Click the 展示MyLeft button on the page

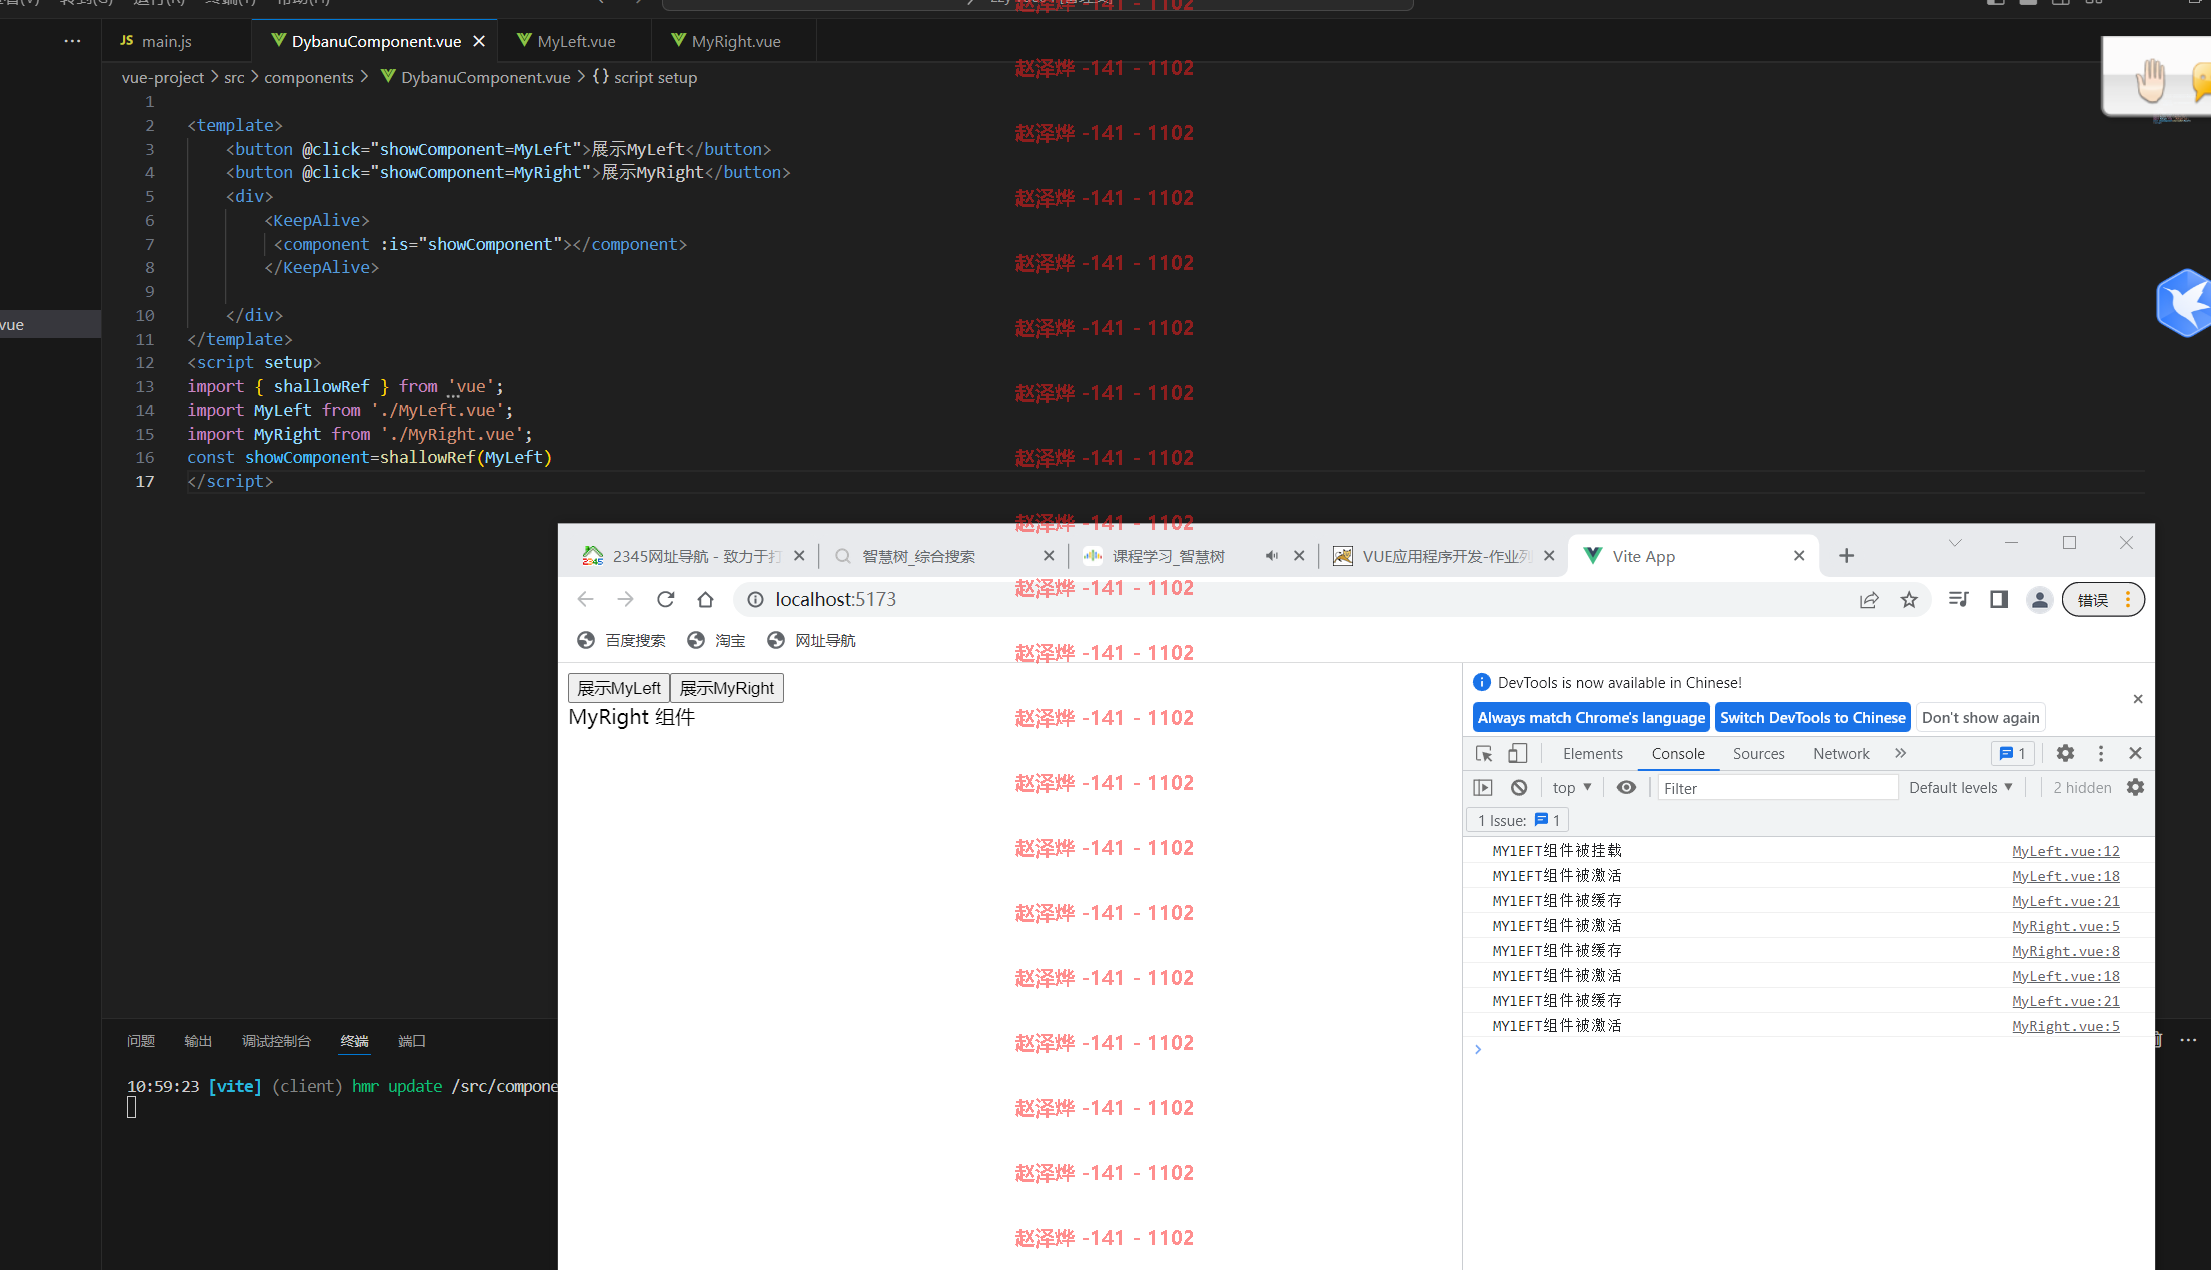click(x=619, y=688)
